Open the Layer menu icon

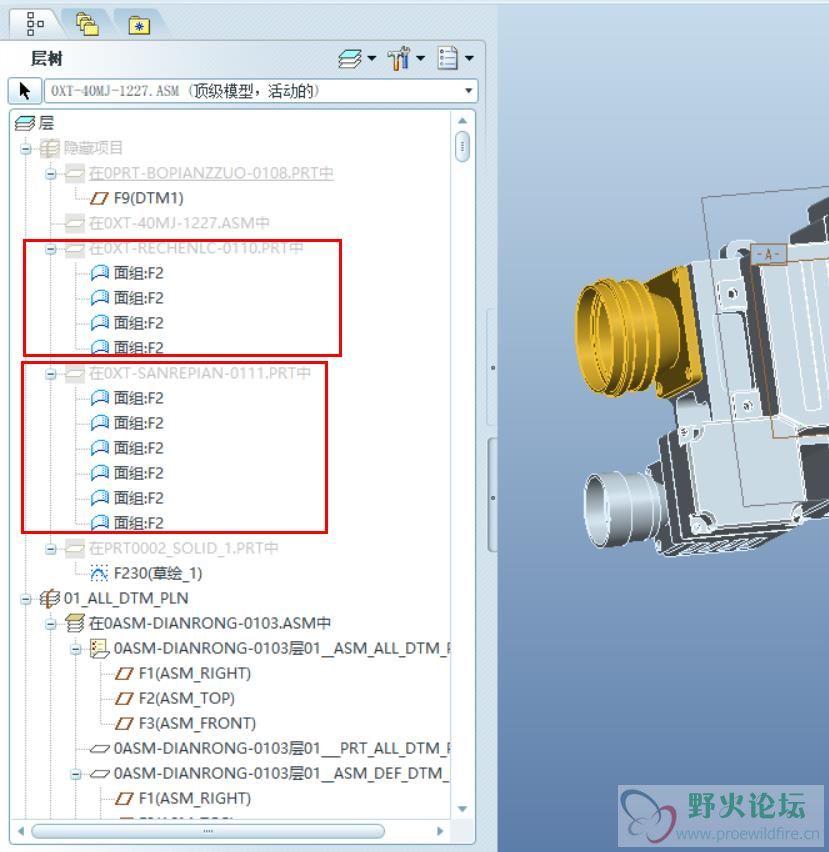point(350,59)
